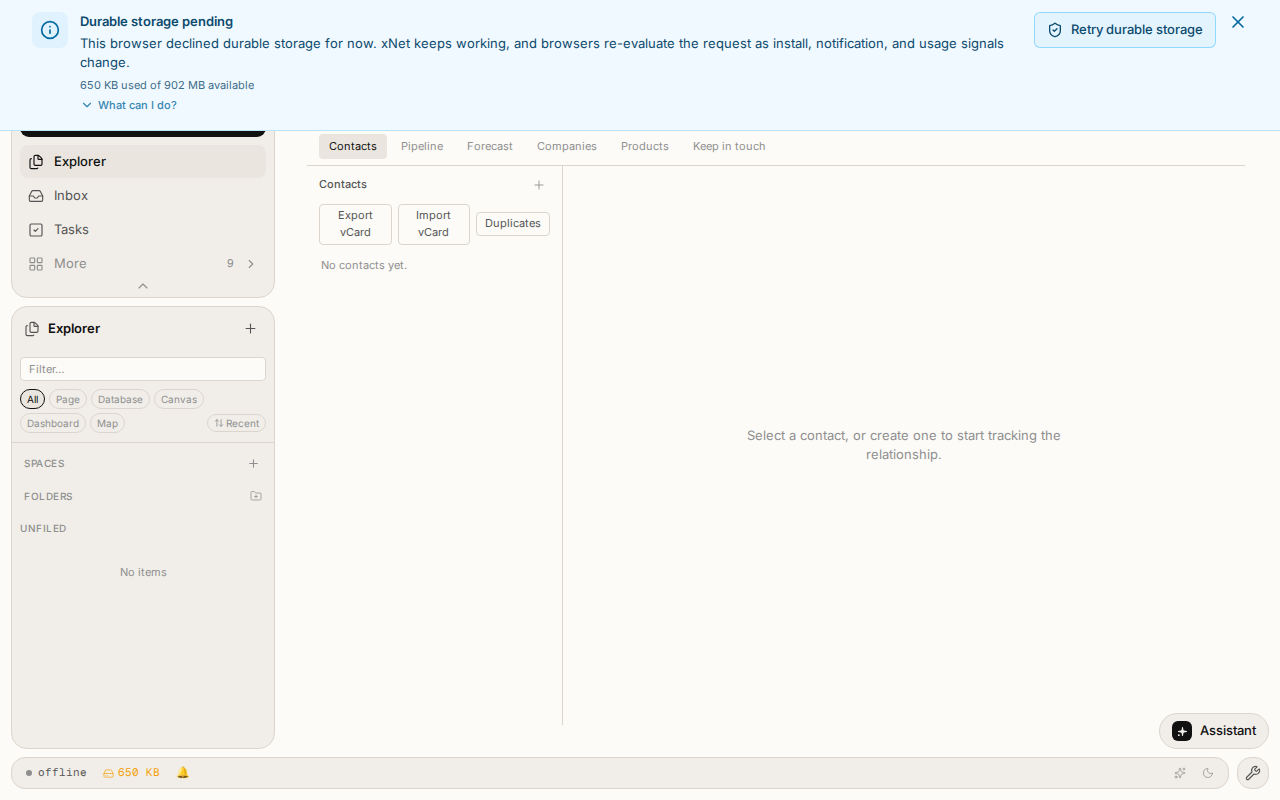Click the "Durable storage pending" heading
Image resolution: width=1280 pixels, height=800 pixels.
click(x=157, y=22)
